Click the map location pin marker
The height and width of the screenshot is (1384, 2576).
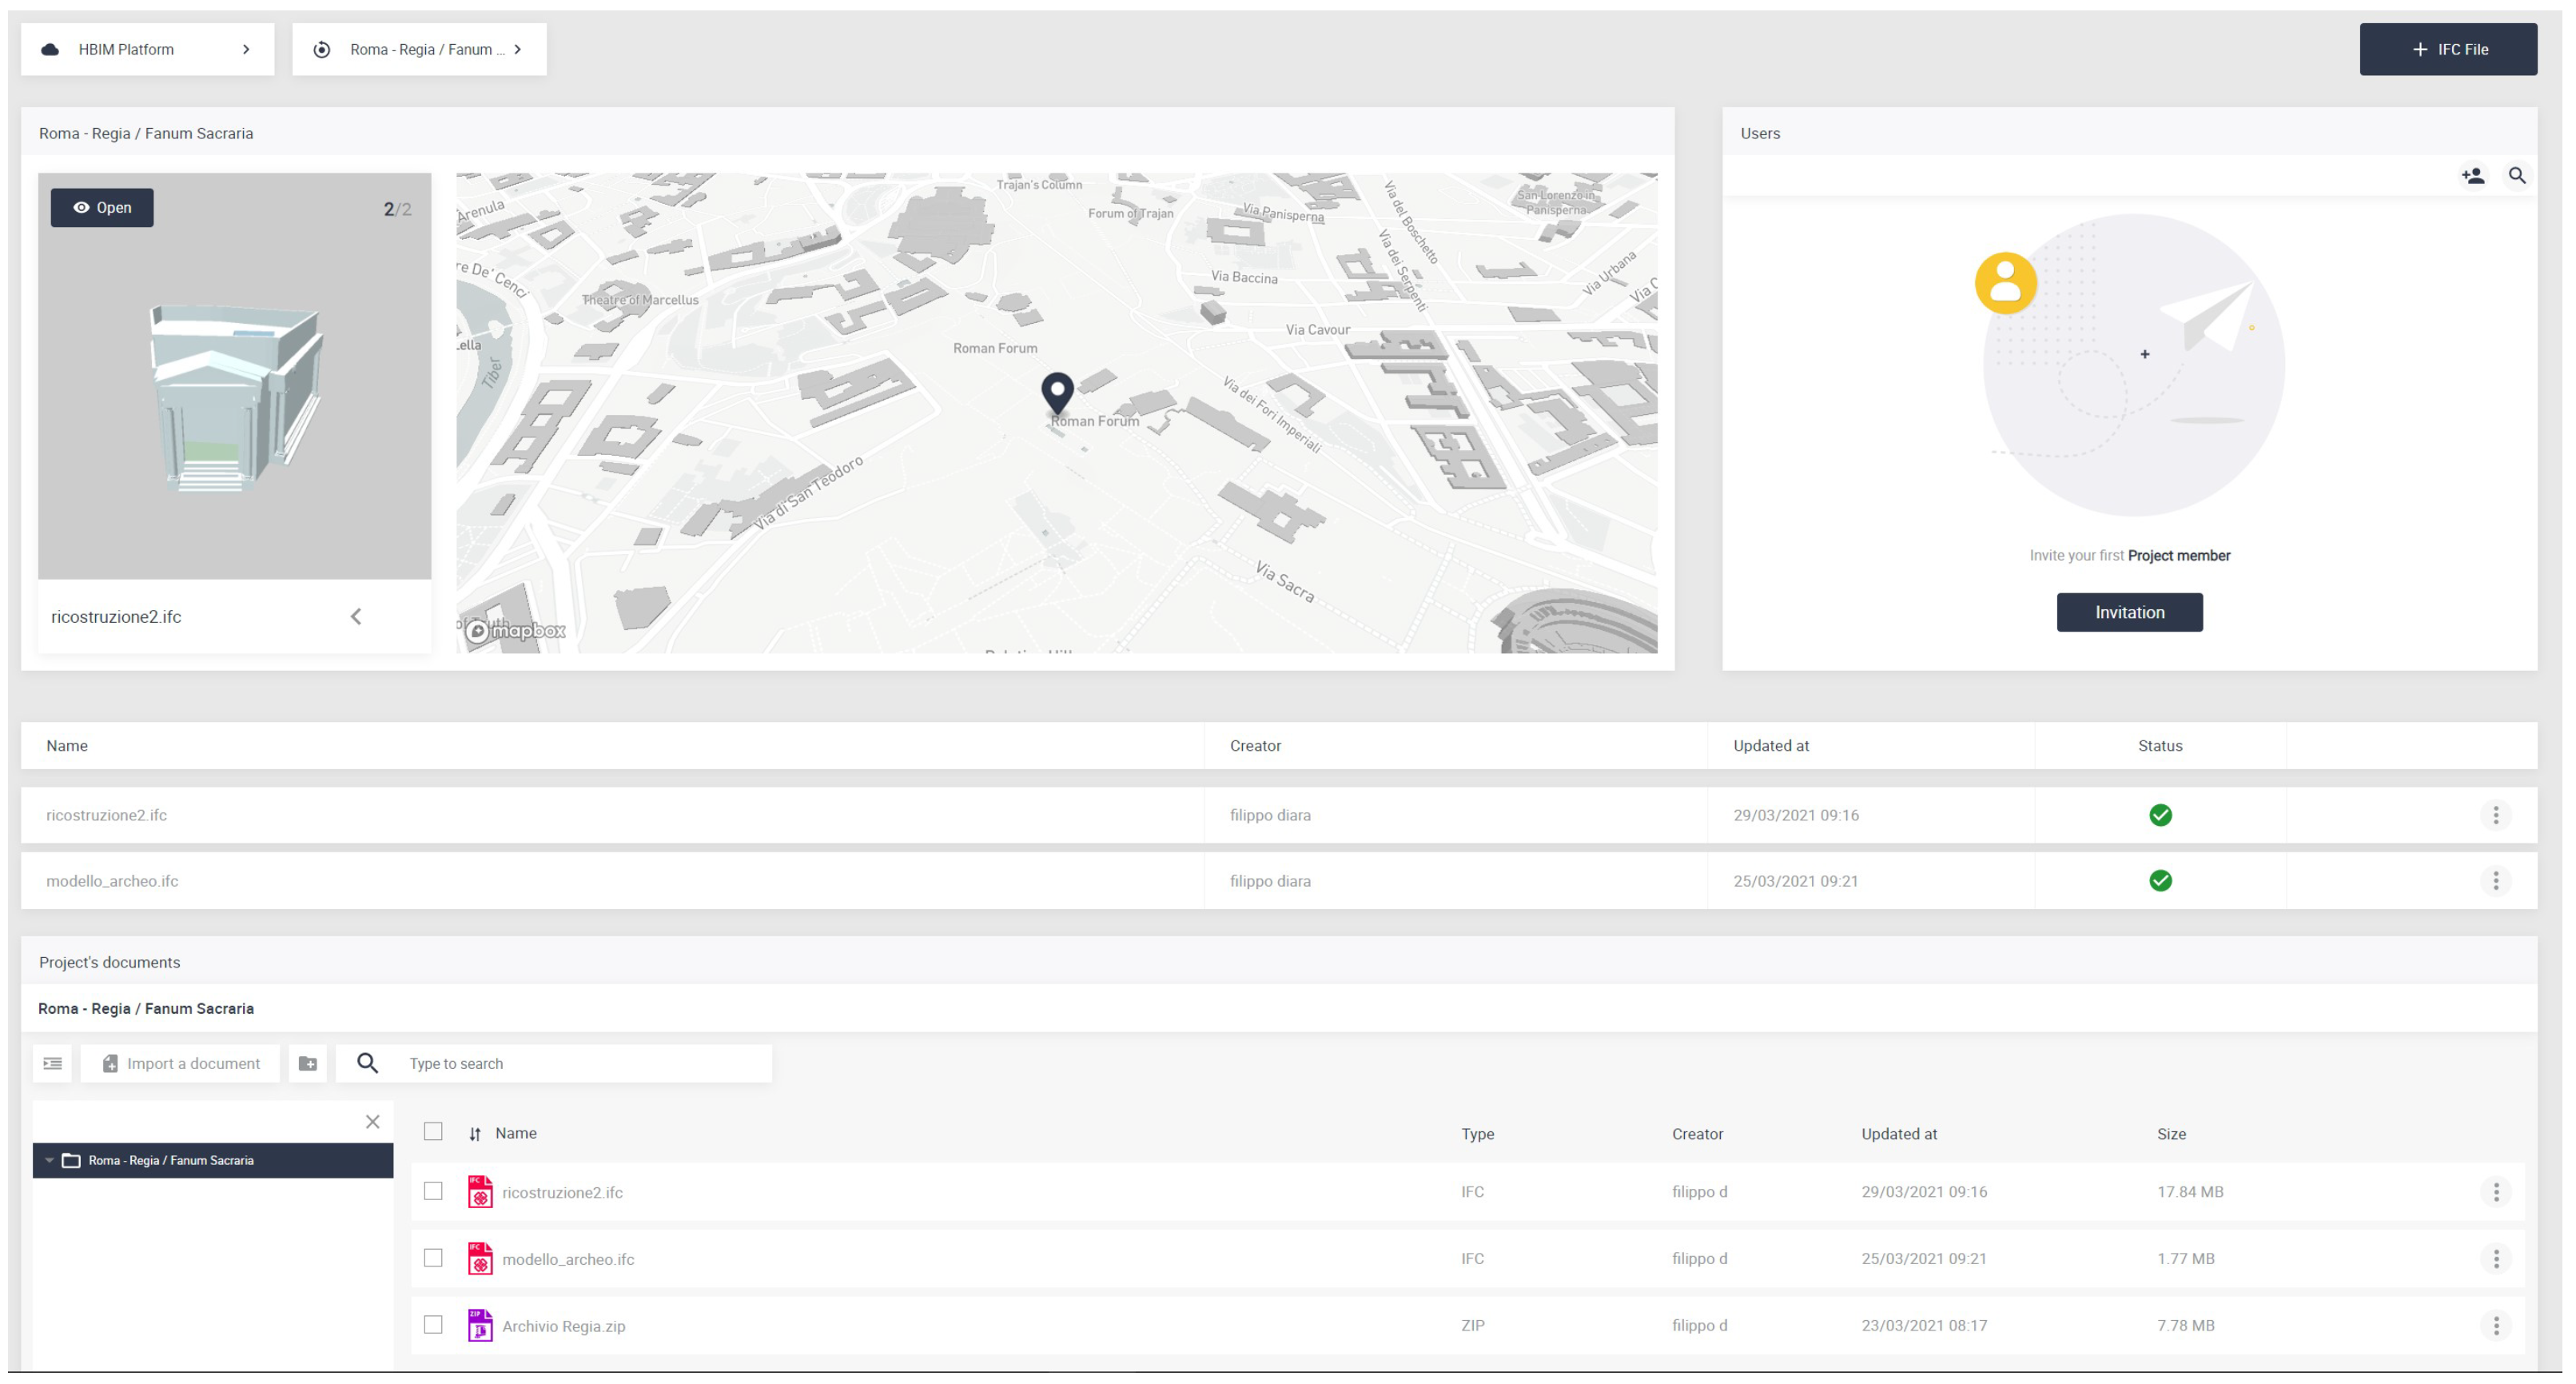(1057, 392)
